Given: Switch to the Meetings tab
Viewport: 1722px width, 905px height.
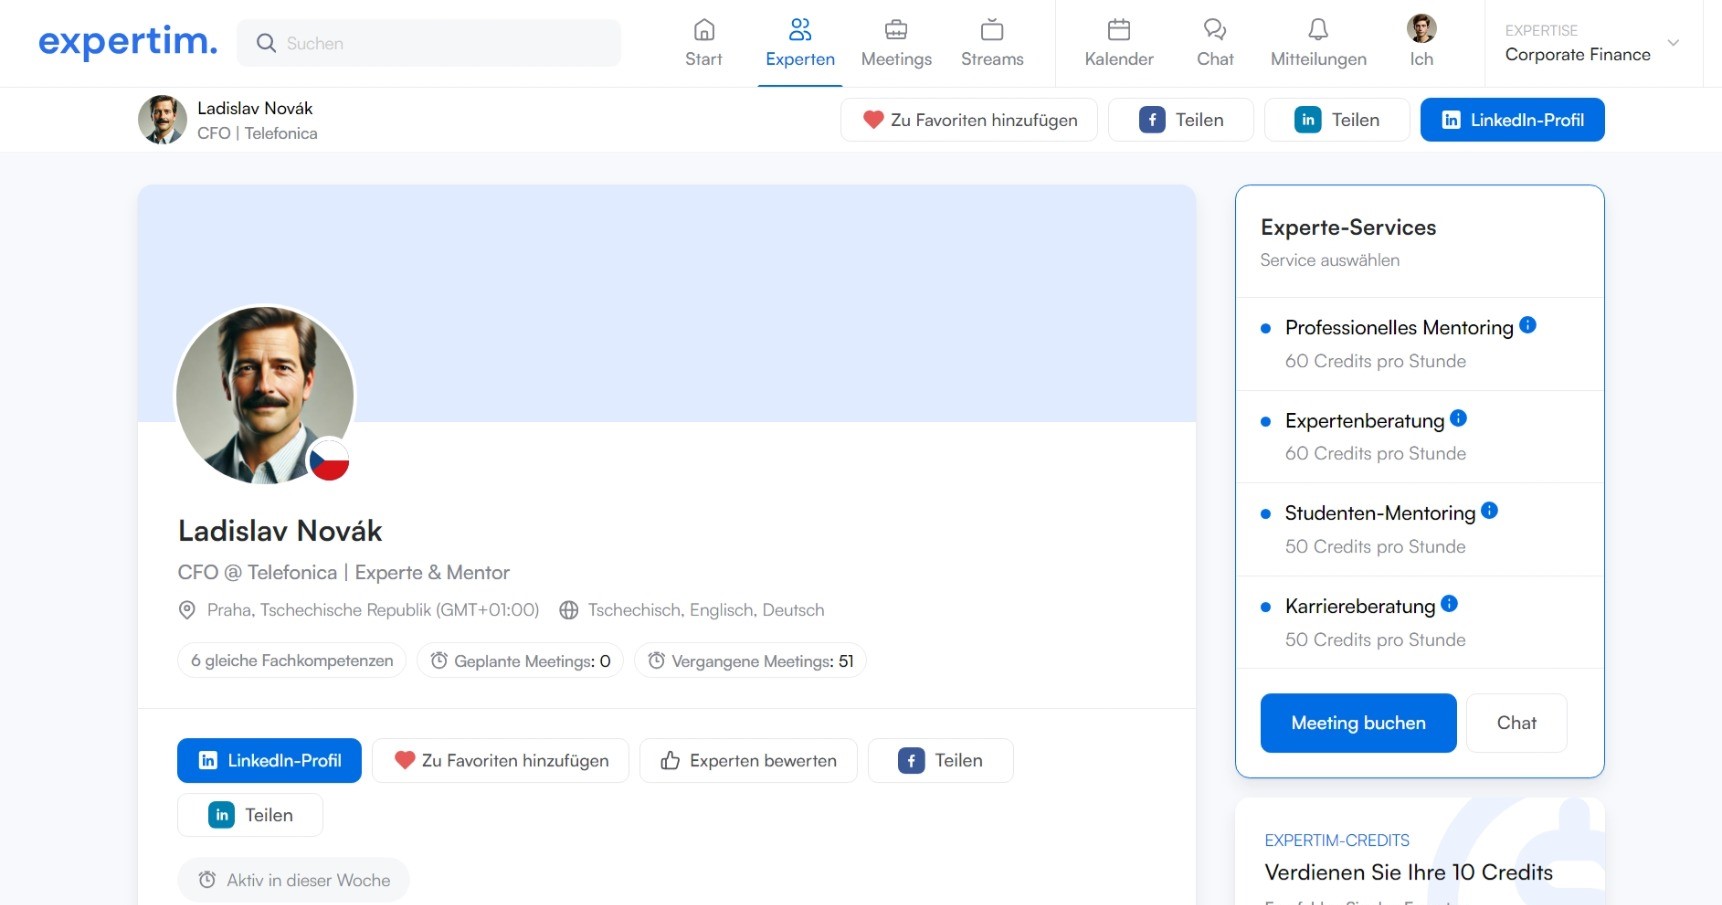Looking at the screenshot, I should [896, 43].
